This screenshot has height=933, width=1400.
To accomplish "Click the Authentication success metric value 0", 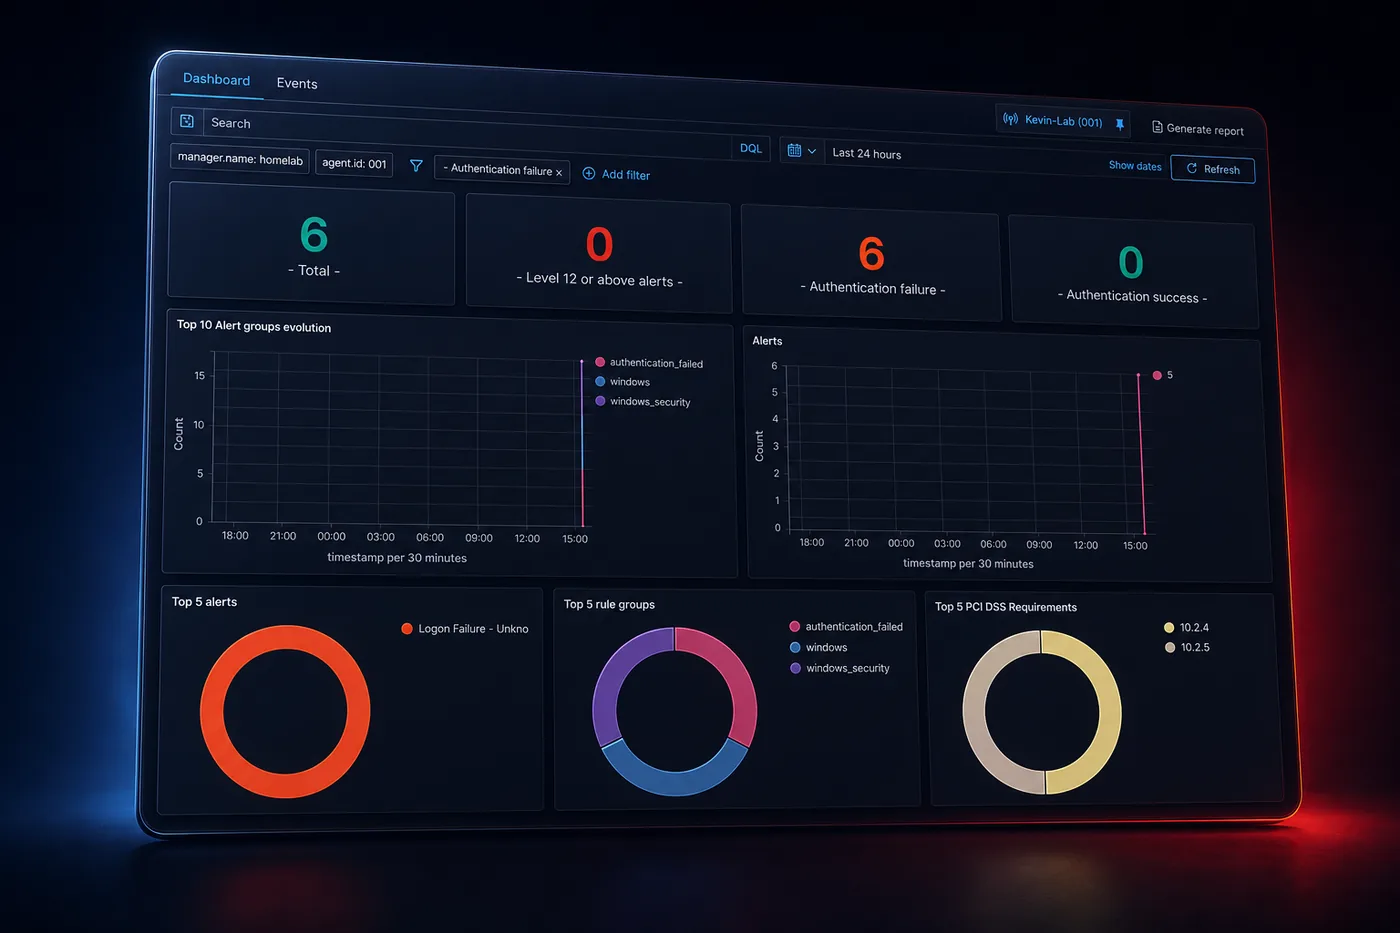I will pyautogui.click(x=1130, y=263).
